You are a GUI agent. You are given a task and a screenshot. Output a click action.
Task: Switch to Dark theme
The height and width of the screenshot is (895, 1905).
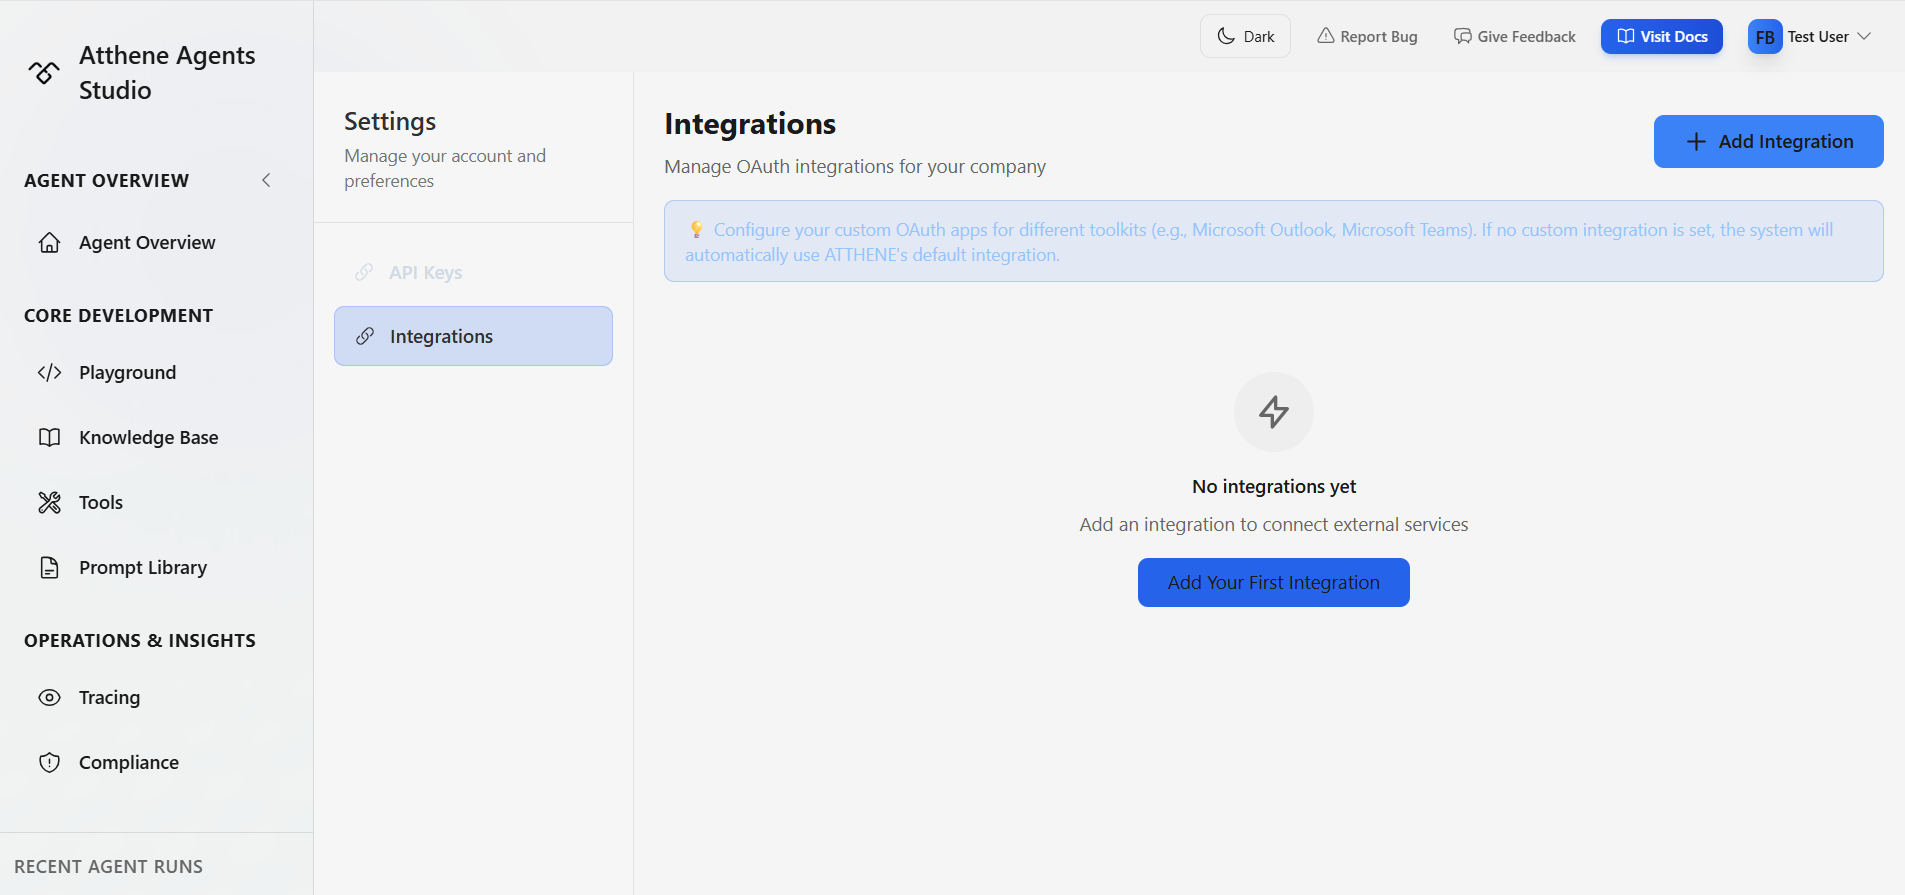pyautogui.click(x=1245, y=37)
